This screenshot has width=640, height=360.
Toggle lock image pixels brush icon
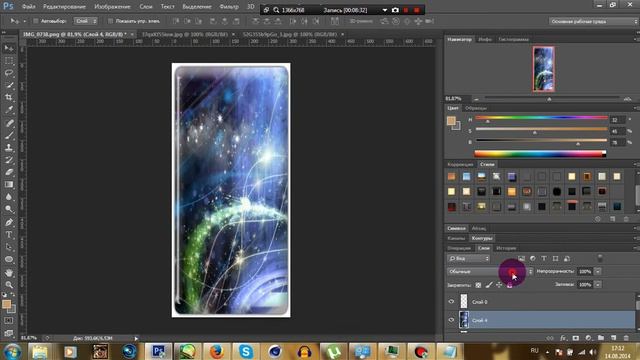489,285
